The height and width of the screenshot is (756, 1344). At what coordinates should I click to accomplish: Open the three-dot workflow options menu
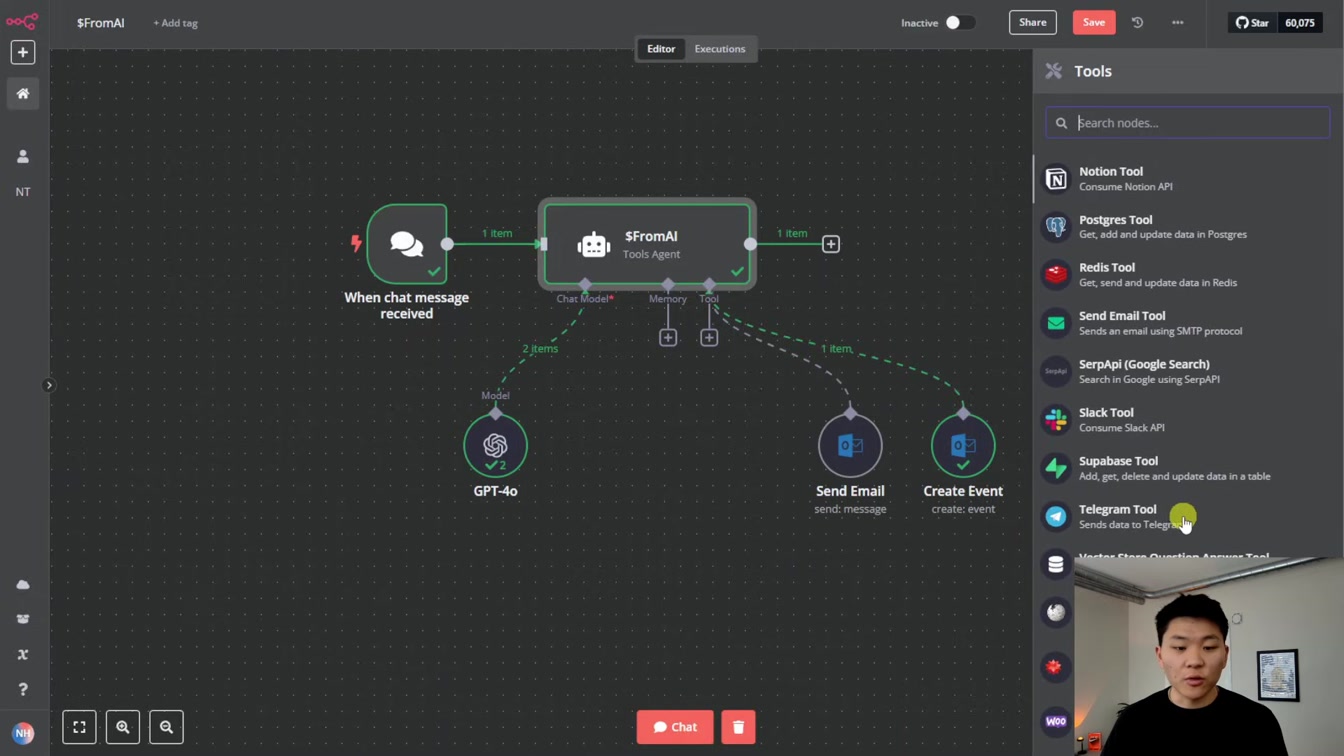(x=1177, y=22)
